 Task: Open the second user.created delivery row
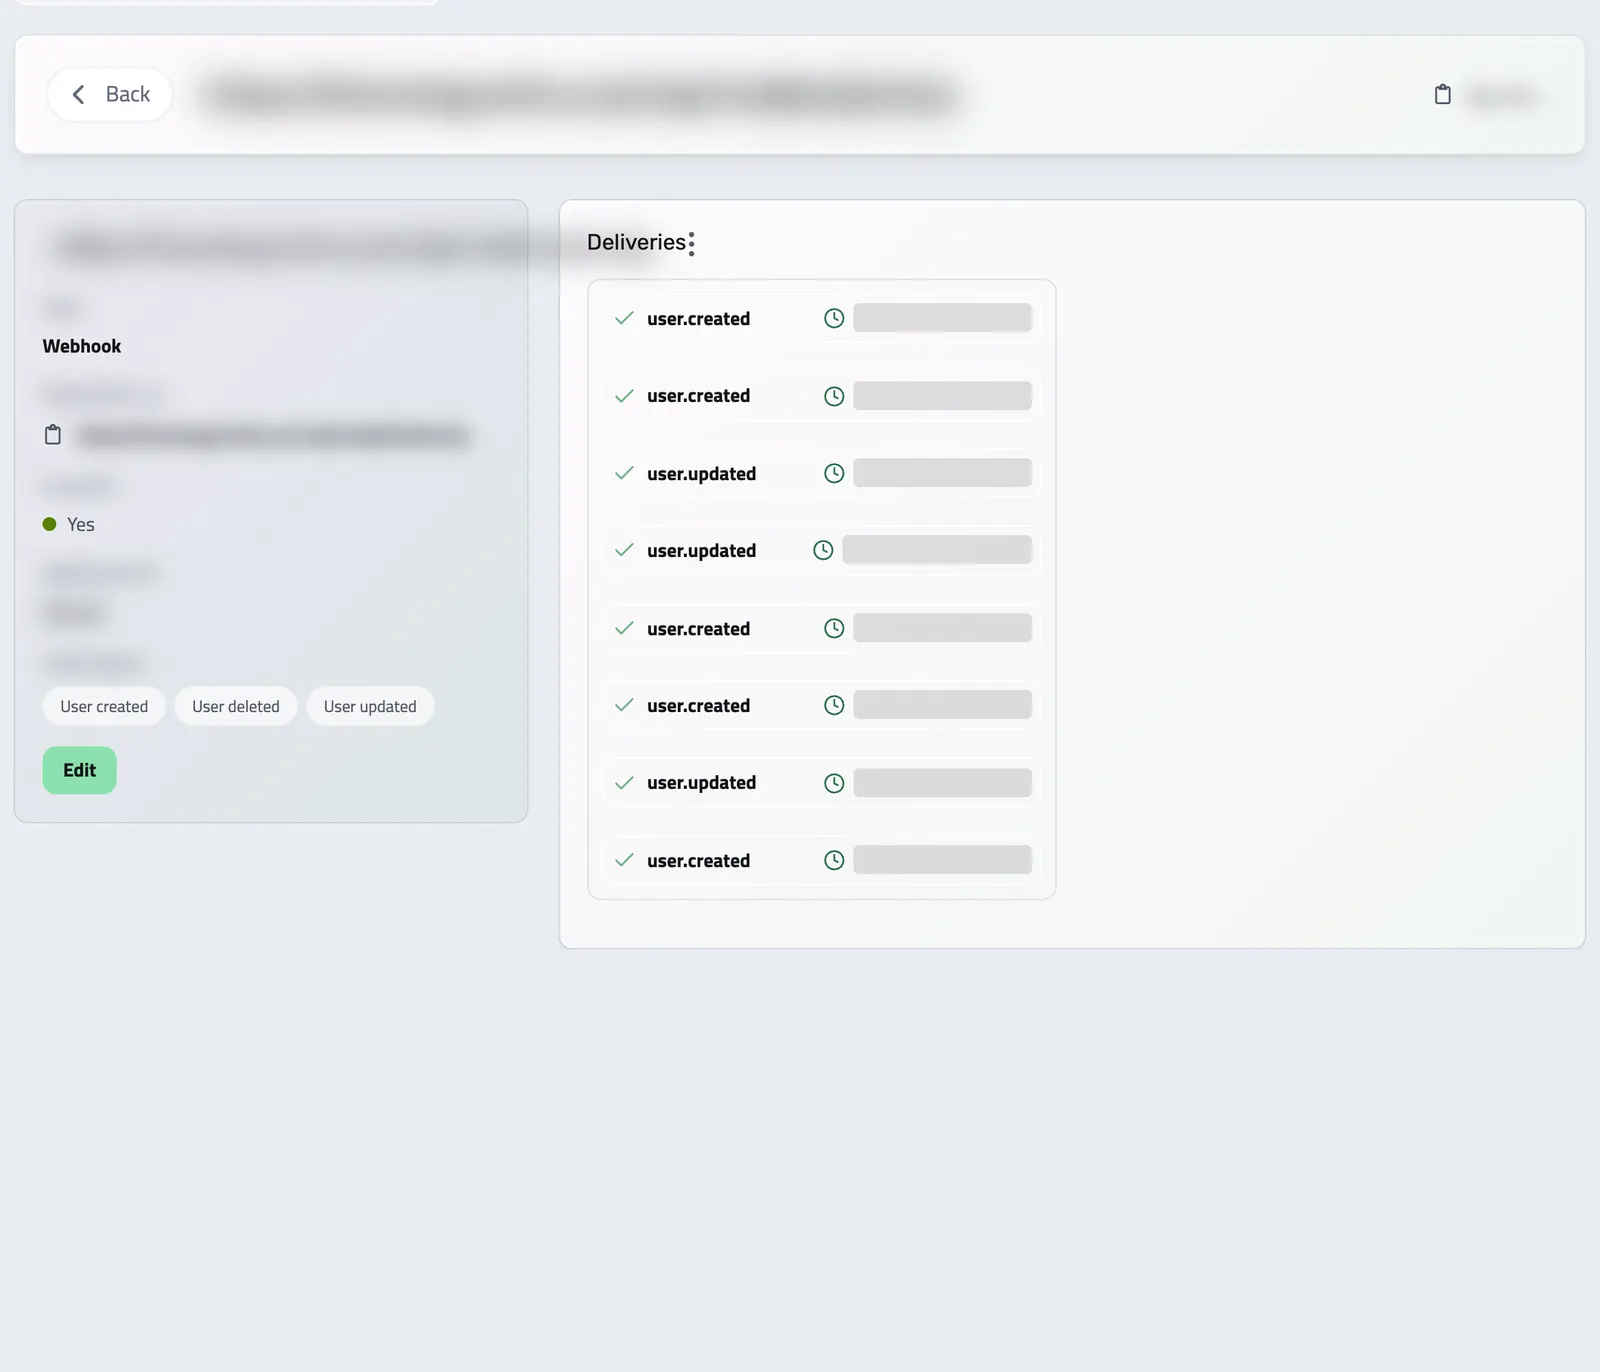[821, 396]
